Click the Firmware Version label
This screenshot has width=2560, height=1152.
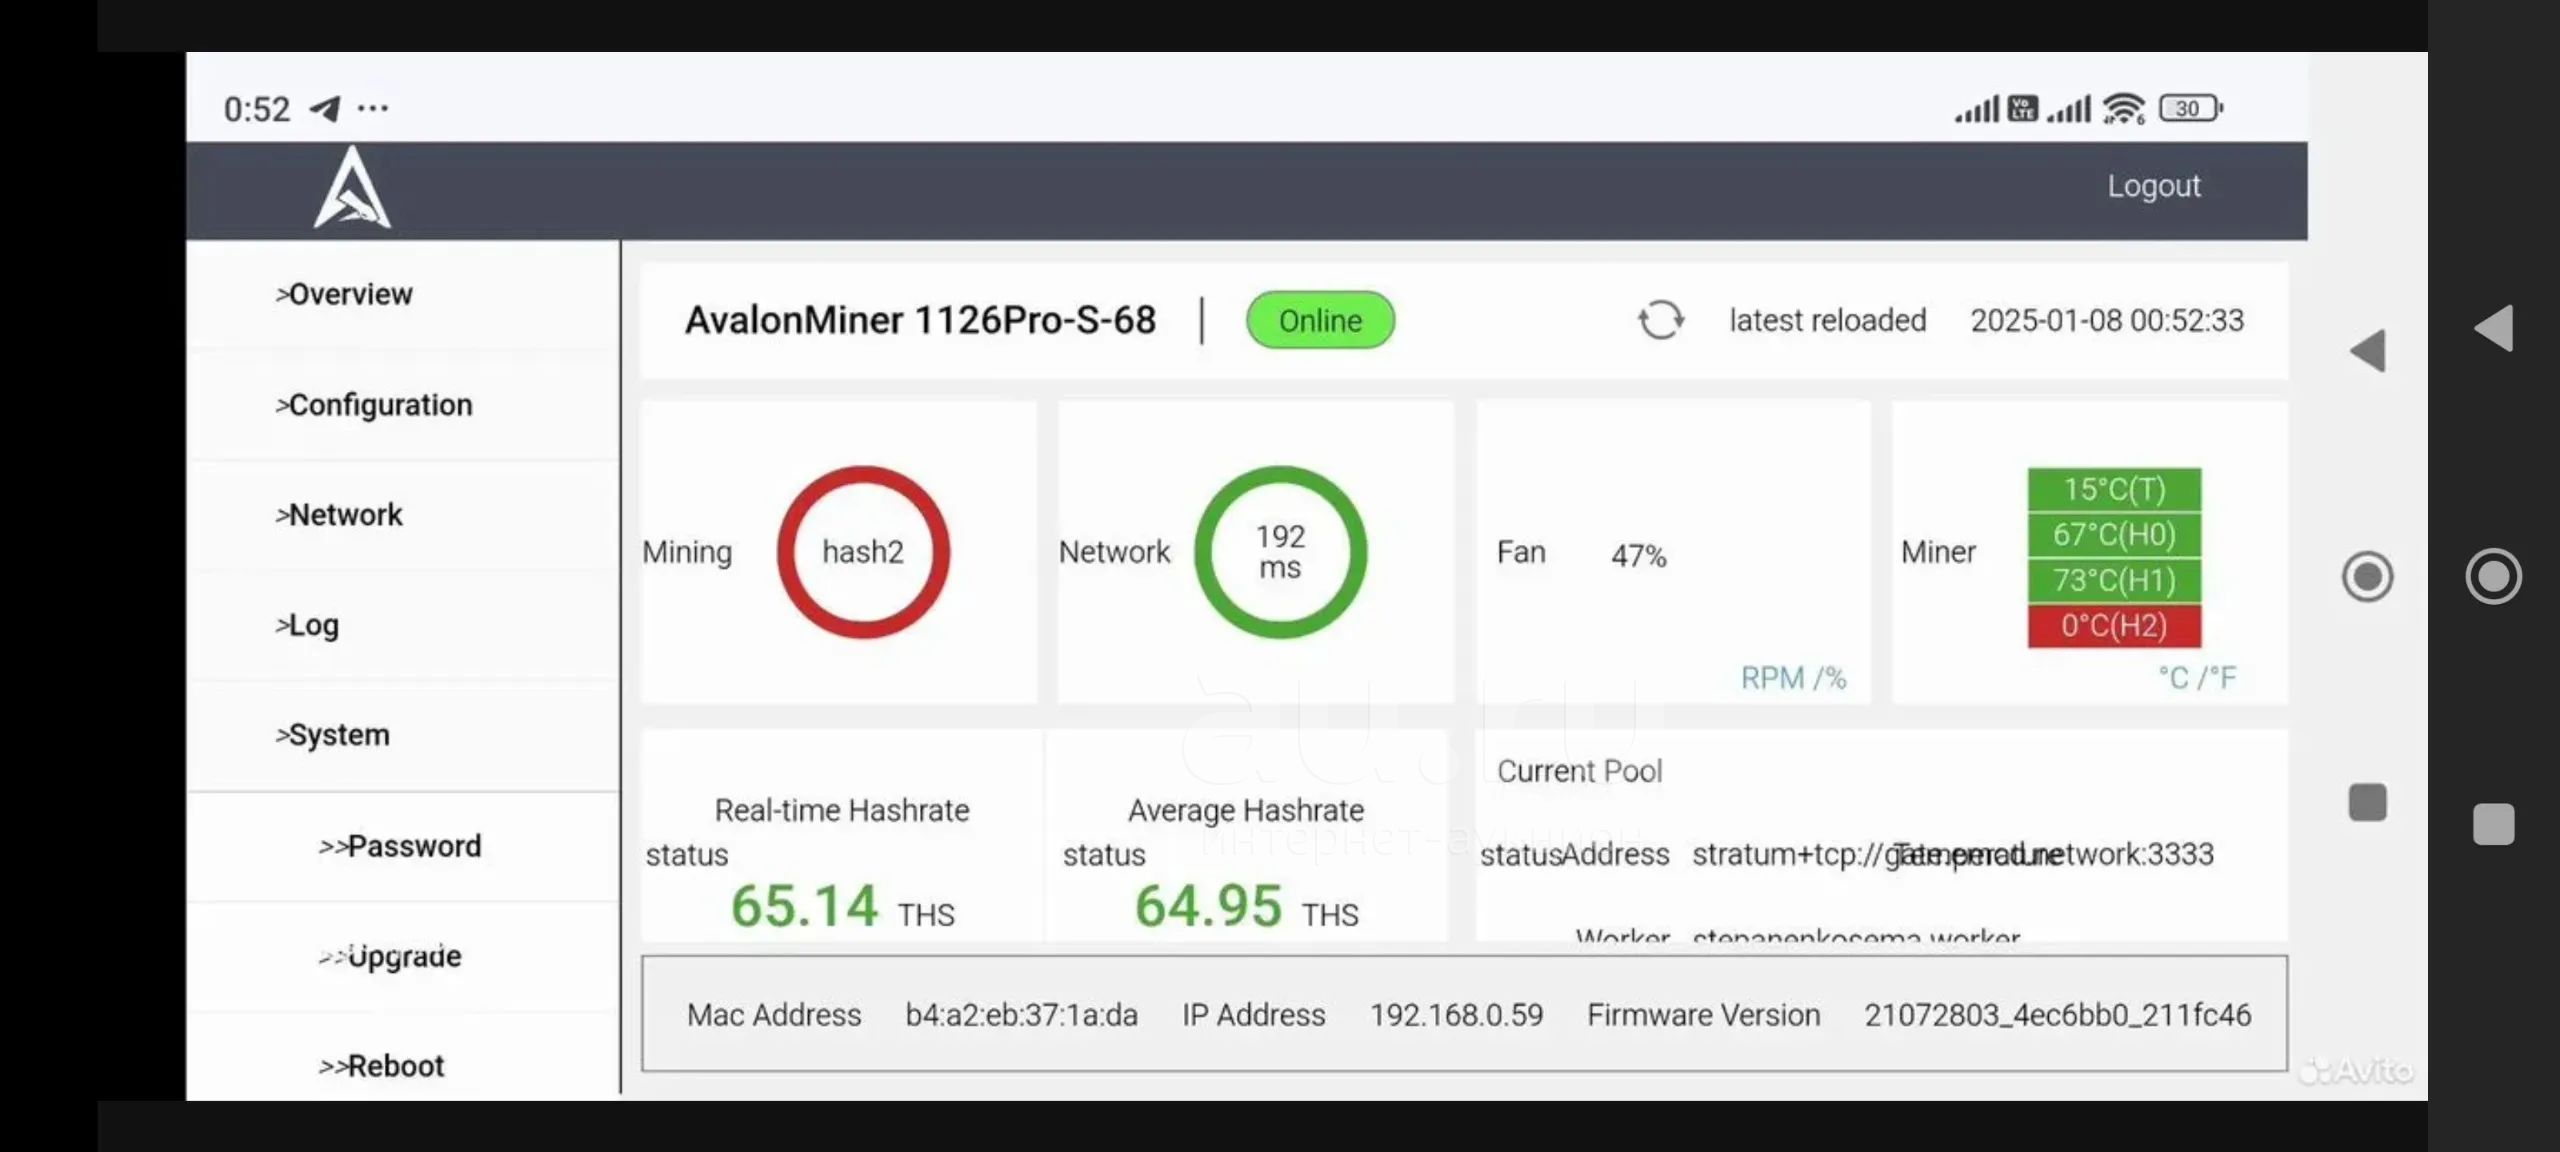tap(1703, 1015)
